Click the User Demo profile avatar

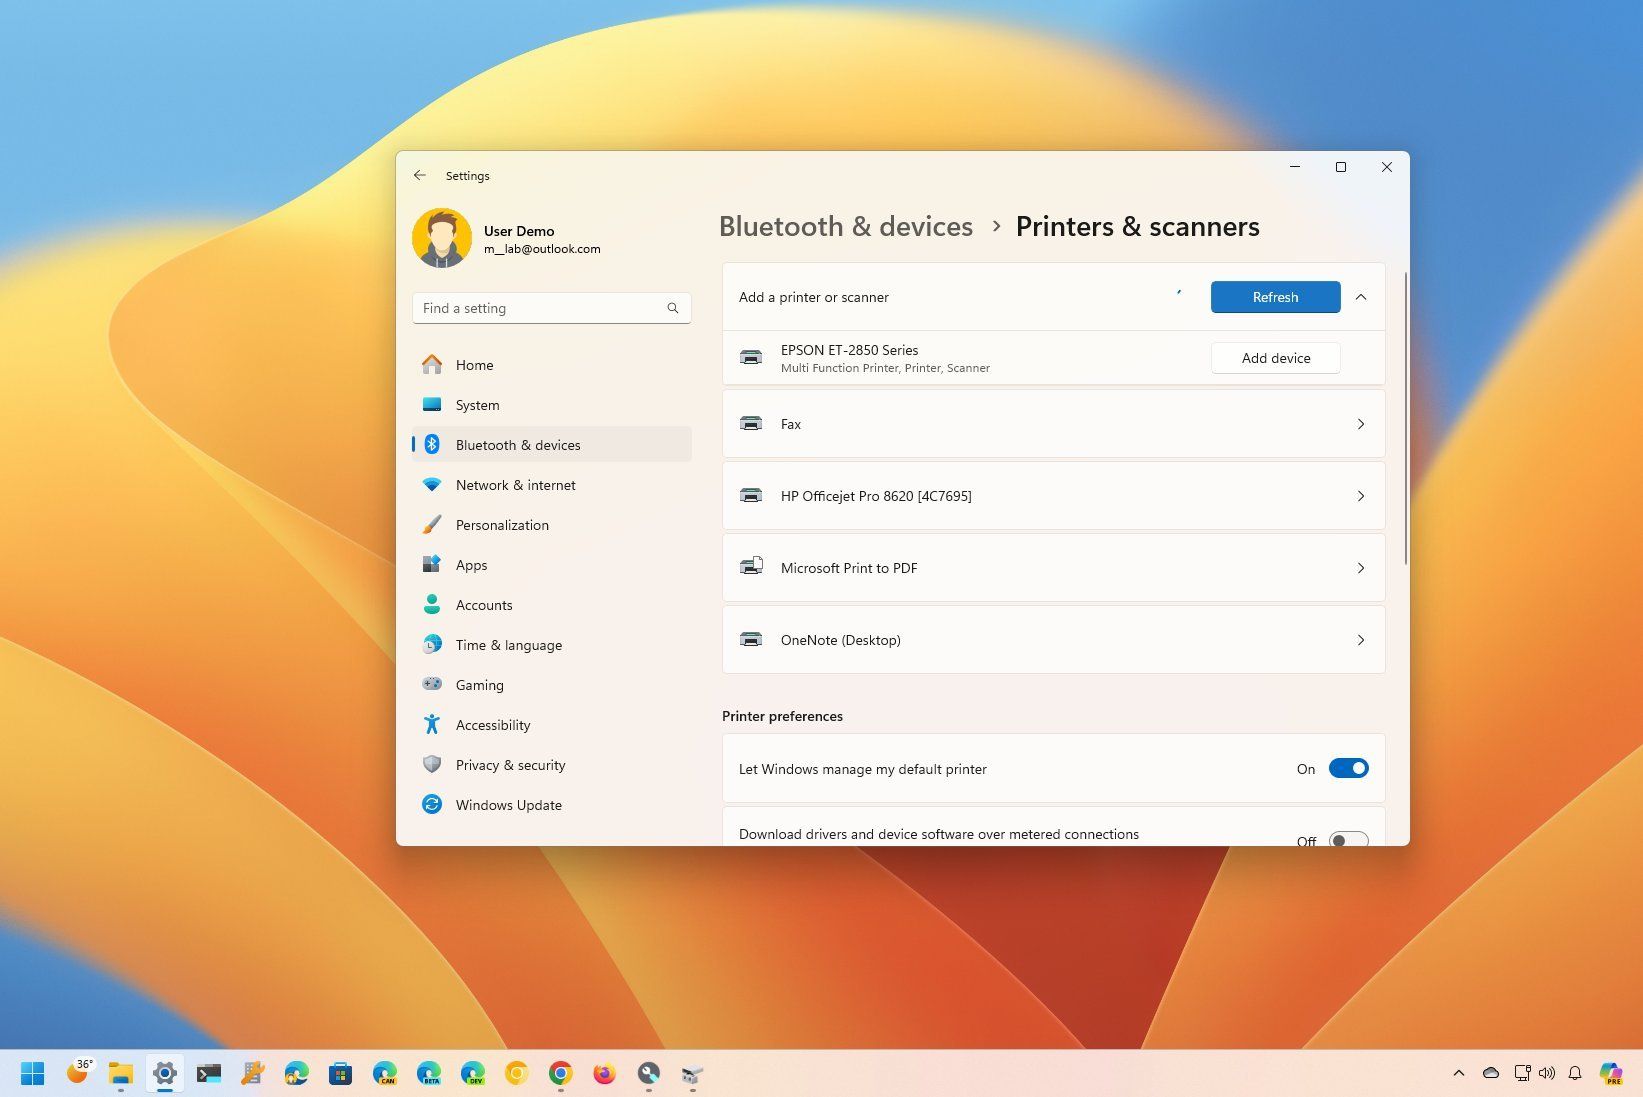pos(441,238)
